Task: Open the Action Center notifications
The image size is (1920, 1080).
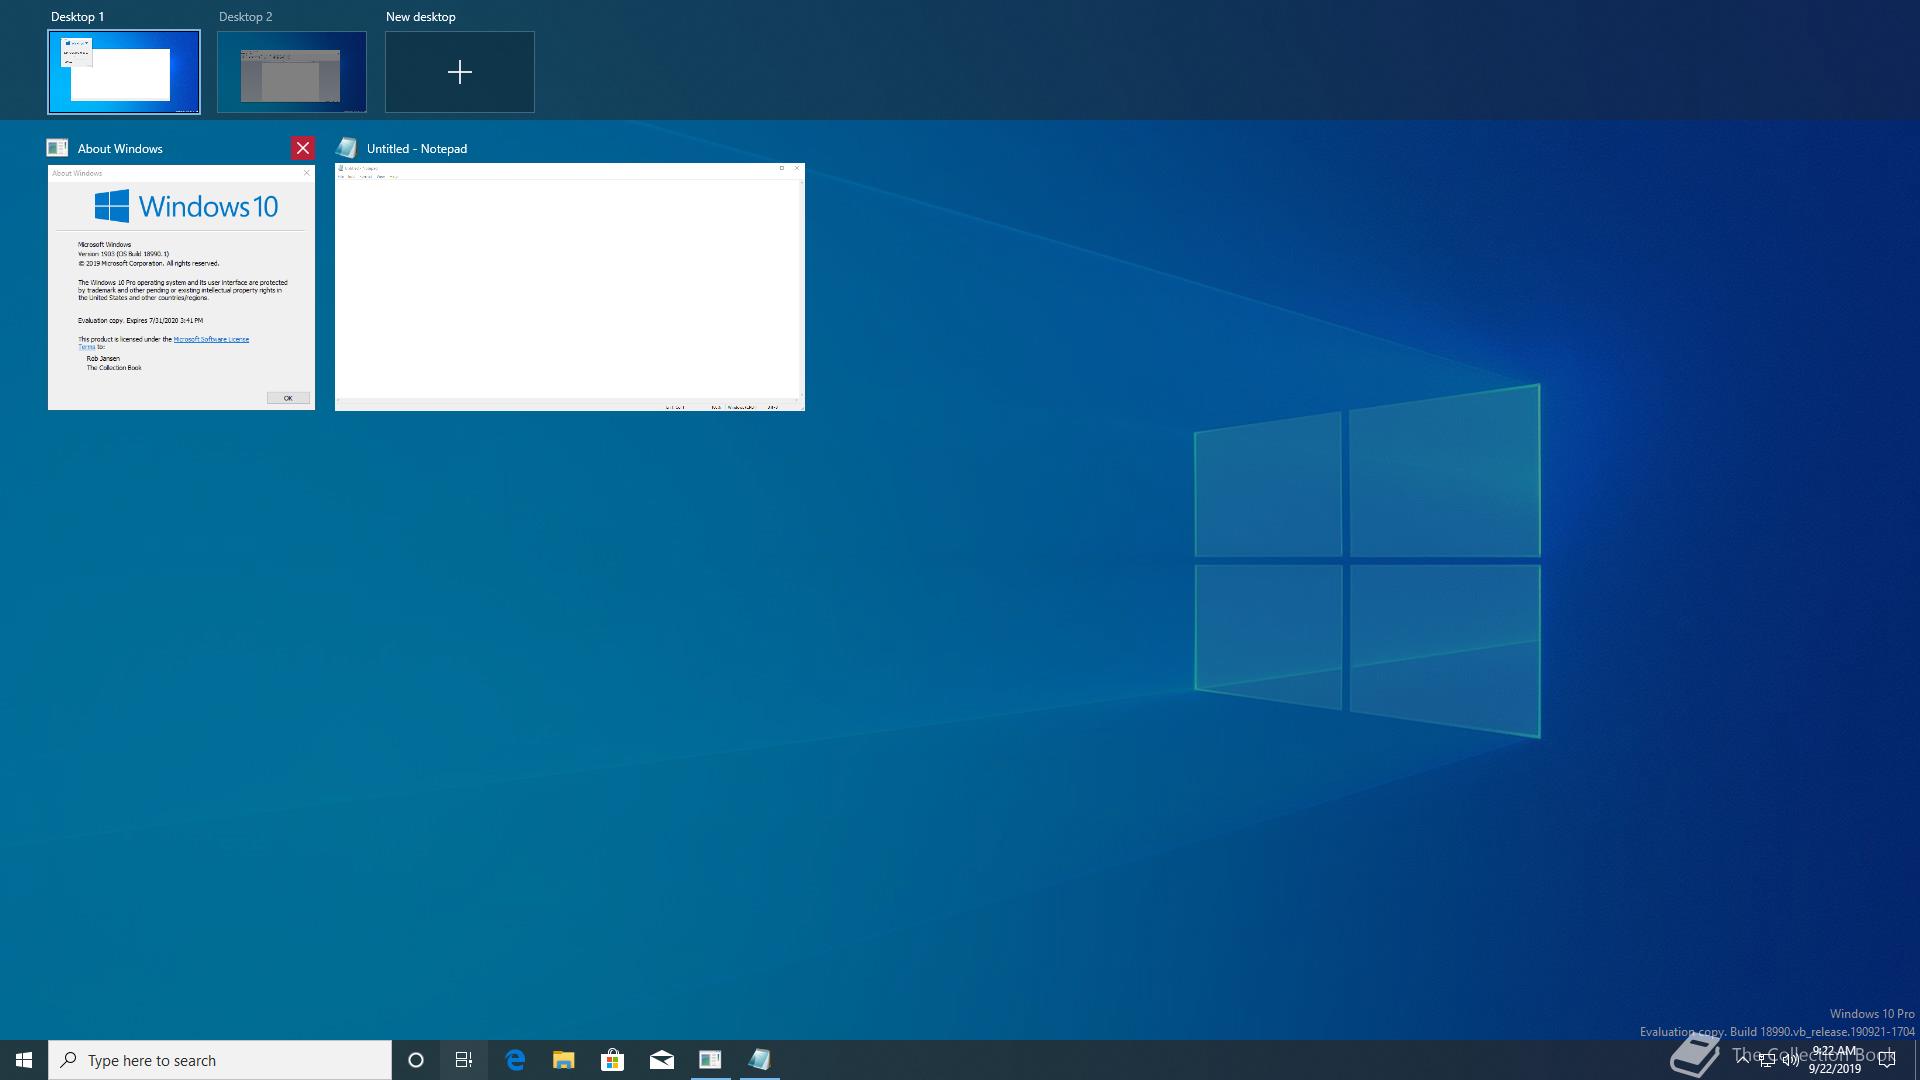Action: coord(1887,1060)
